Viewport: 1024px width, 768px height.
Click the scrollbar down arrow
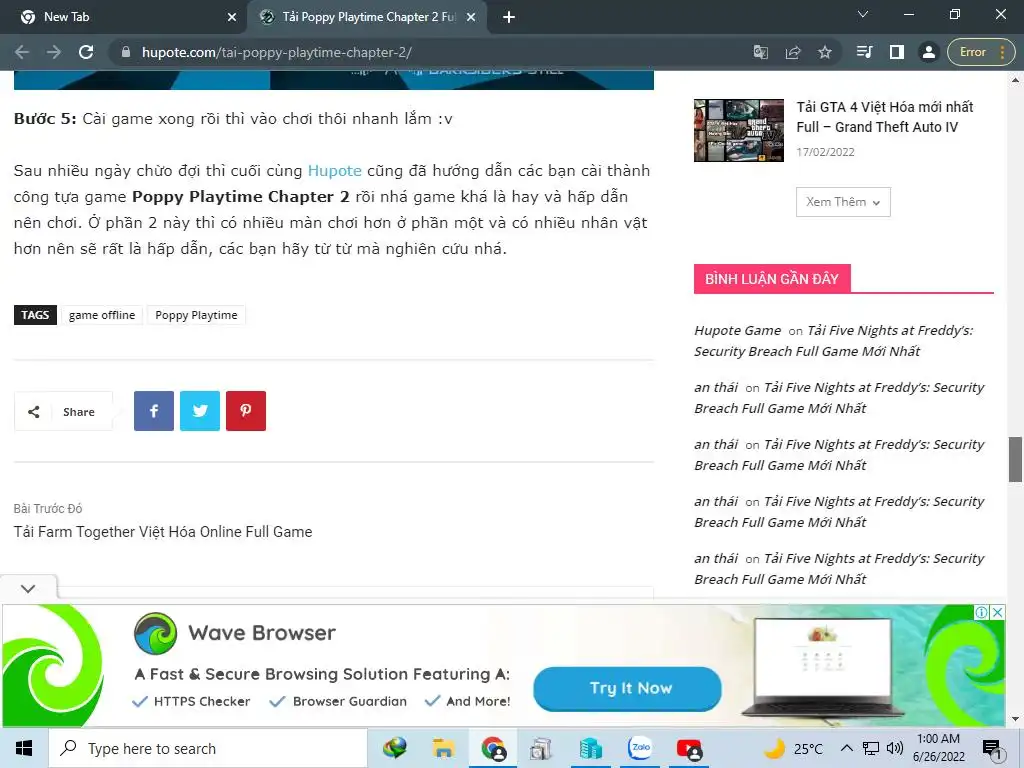click(1015, 720)
